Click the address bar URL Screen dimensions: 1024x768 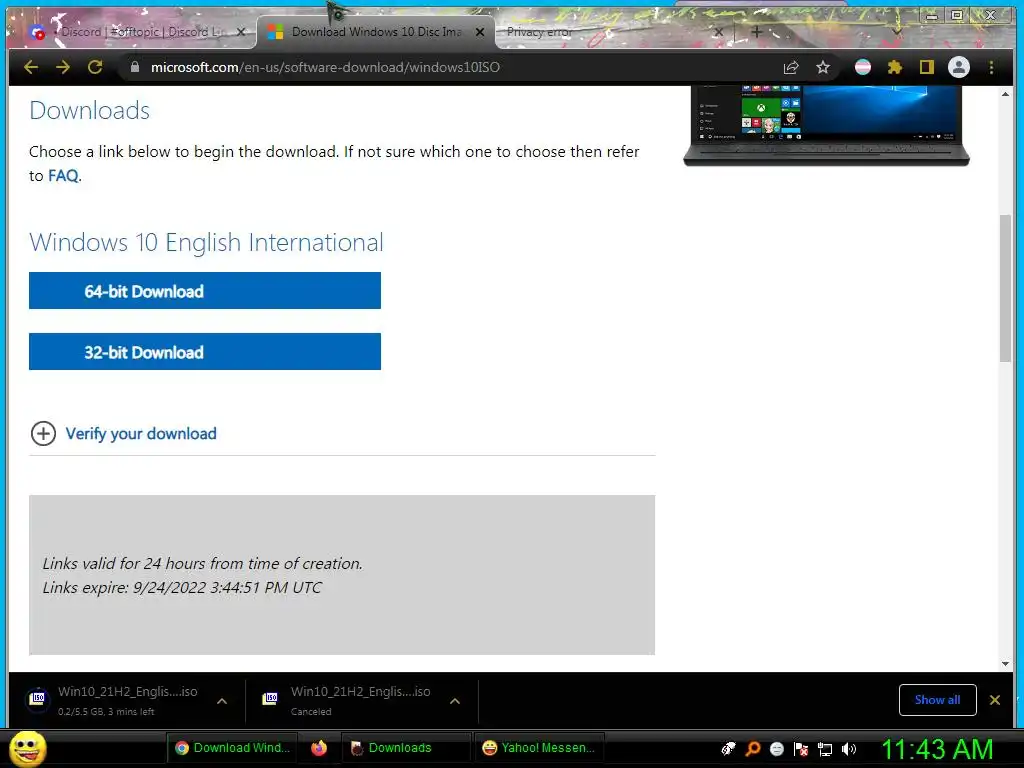pos(325,67)
